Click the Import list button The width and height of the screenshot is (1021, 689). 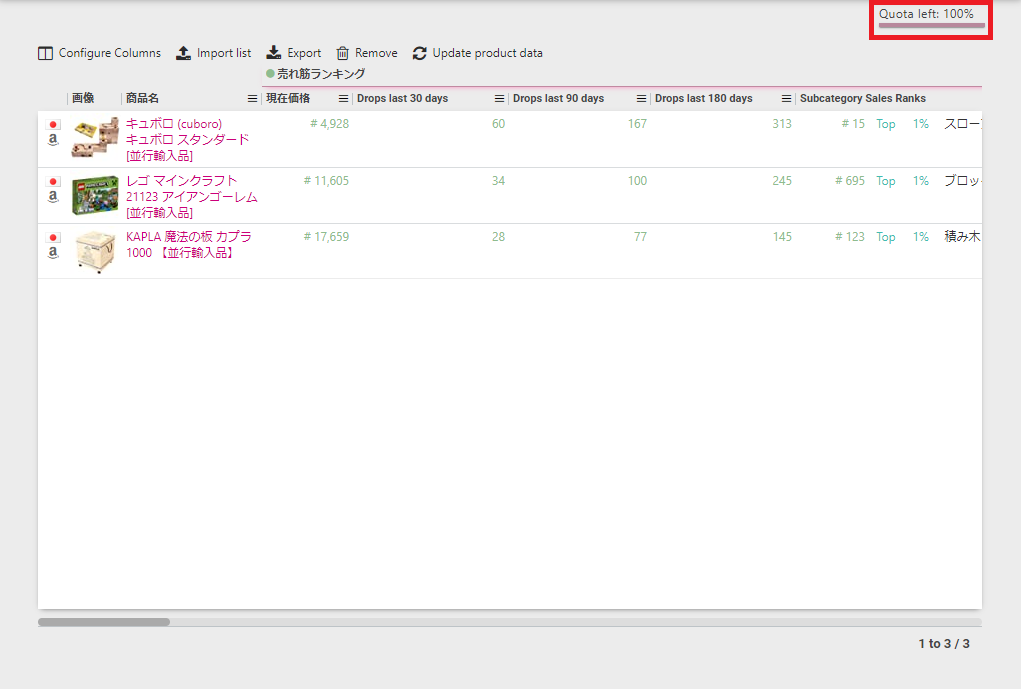[214, 53]
